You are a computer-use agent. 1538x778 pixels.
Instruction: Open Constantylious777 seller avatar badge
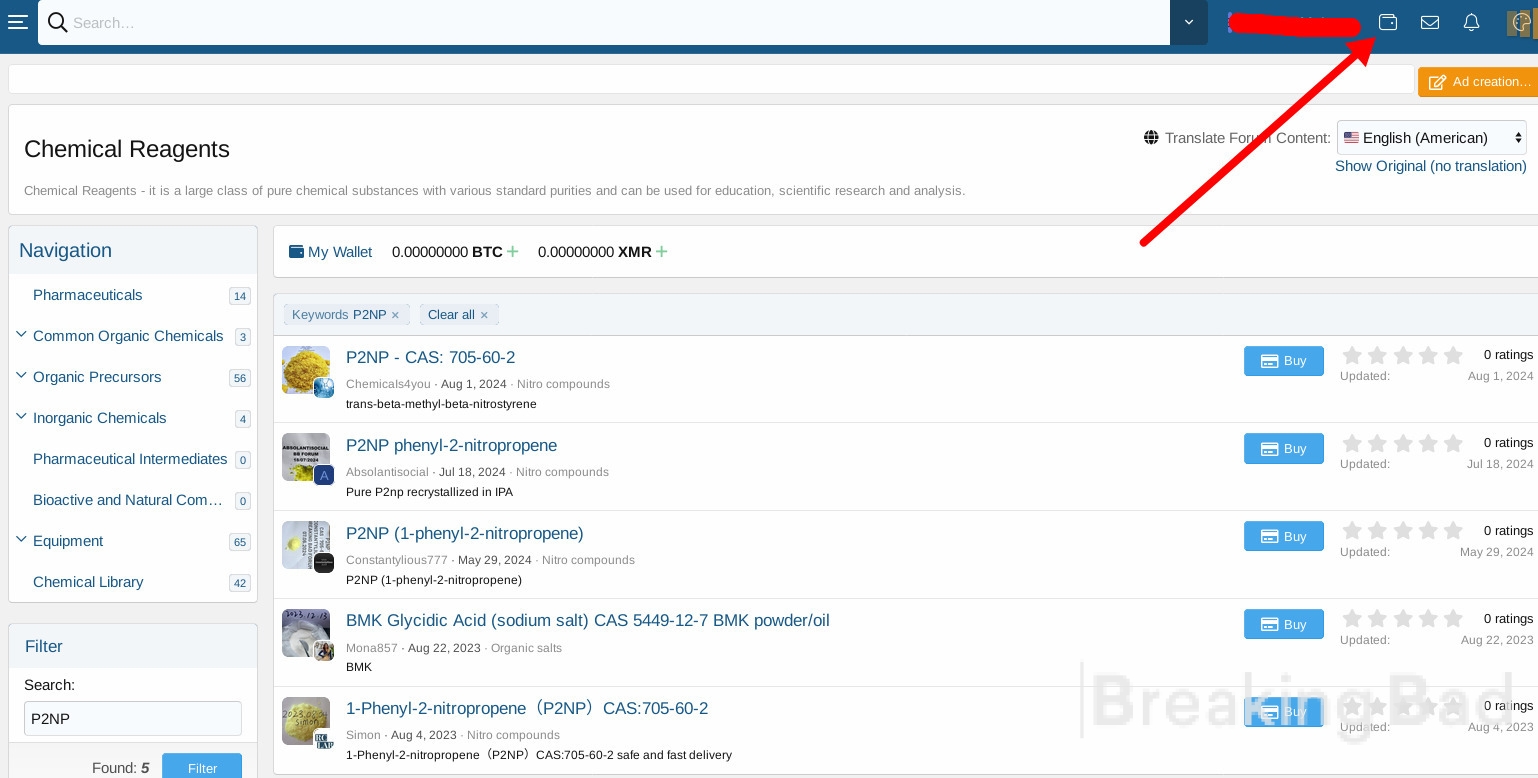point(323,563)
